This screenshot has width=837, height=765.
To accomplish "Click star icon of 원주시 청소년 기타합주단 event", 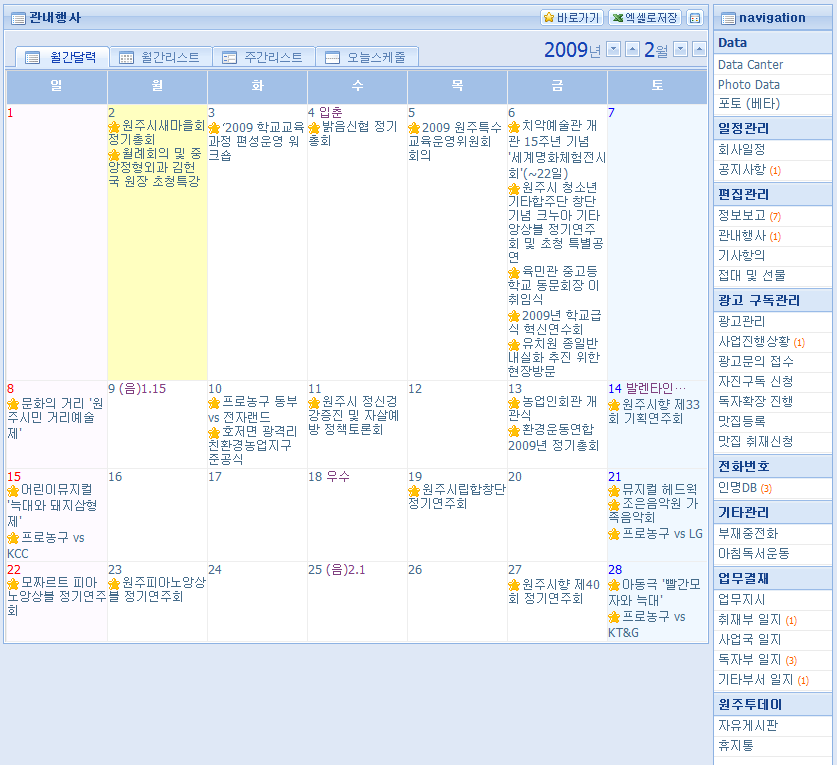I will coord(514,189).
